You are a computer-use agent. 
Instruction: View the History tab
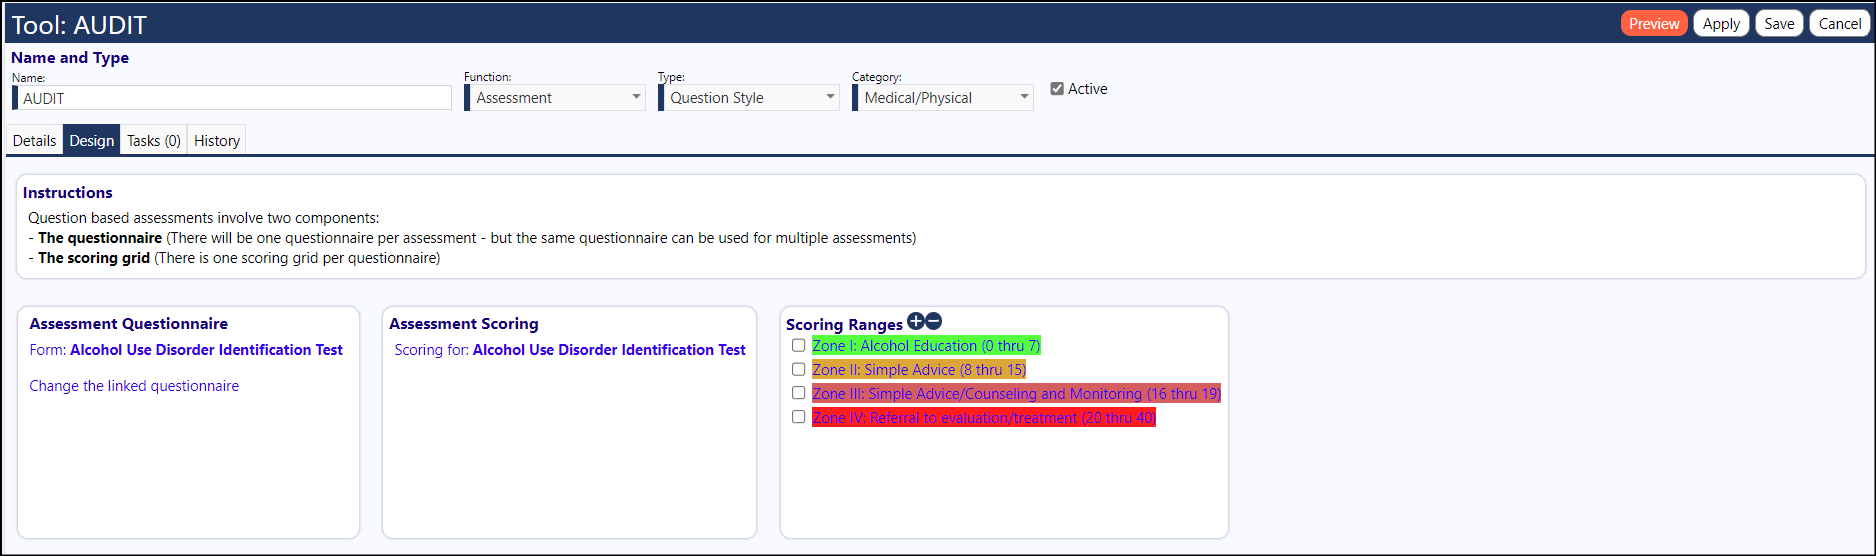click(217, 140)
